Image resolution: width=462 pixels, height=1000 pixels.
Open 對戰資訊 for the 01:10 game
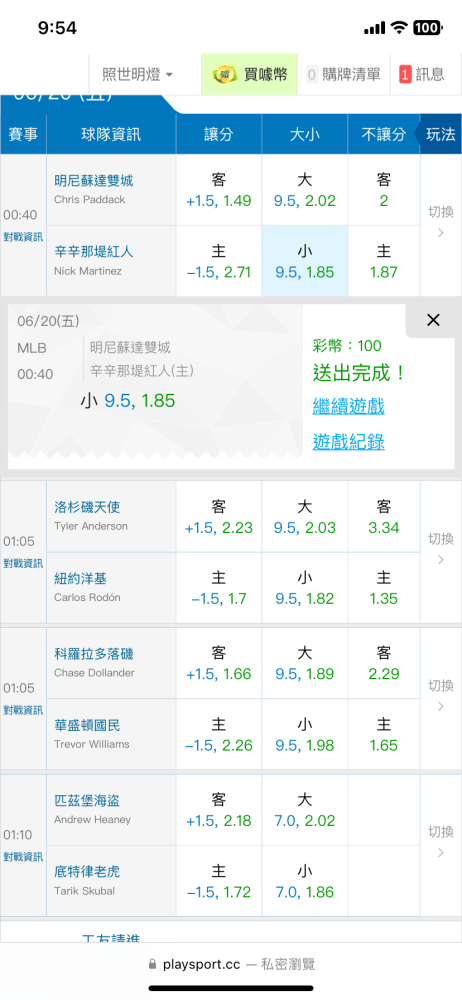click(24, 857)
